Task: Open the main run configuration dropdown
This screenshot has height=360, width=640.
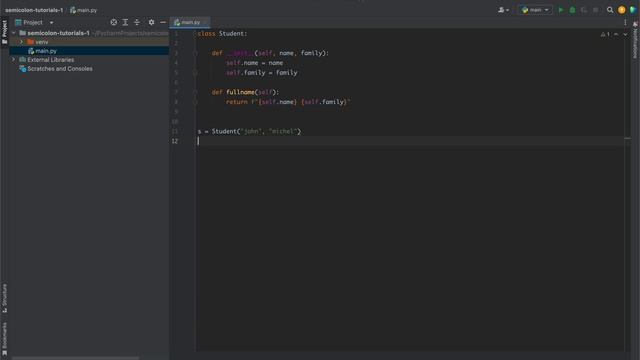Action: (535, 10)
